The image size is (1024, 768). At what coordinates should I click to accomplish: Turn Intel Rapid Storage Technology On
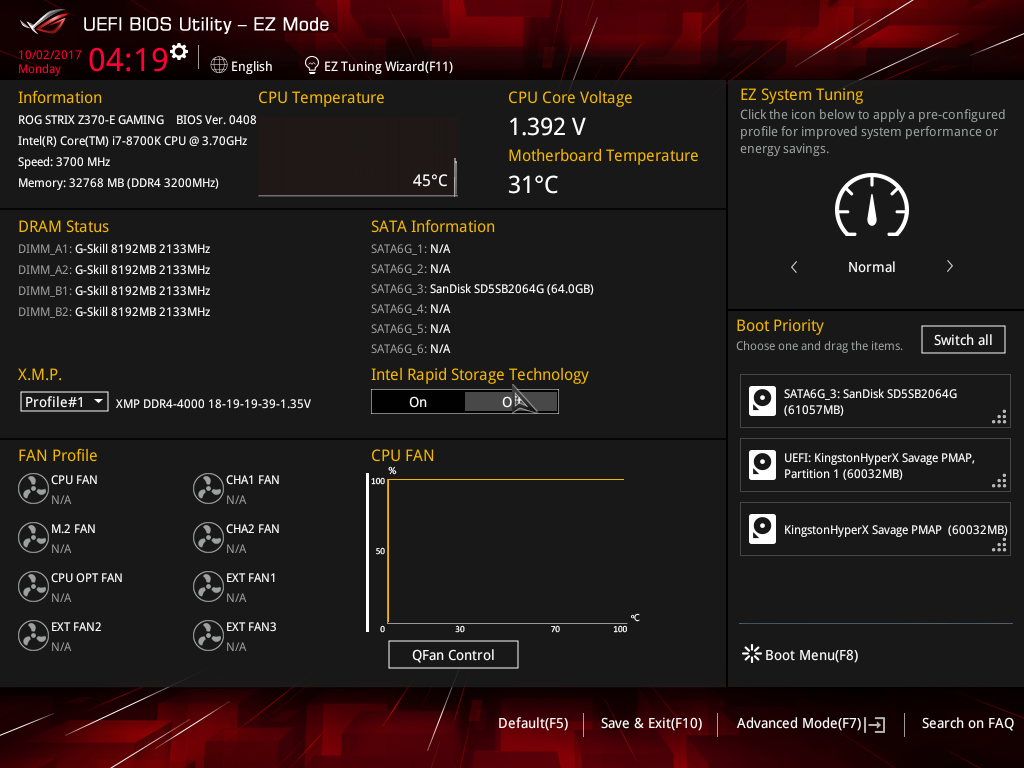[418, 402]
